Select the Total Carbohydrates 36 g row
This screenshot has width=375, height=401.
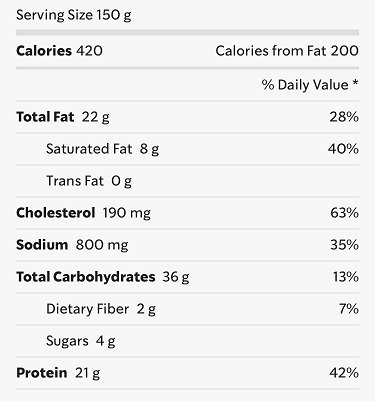[187, 277]
